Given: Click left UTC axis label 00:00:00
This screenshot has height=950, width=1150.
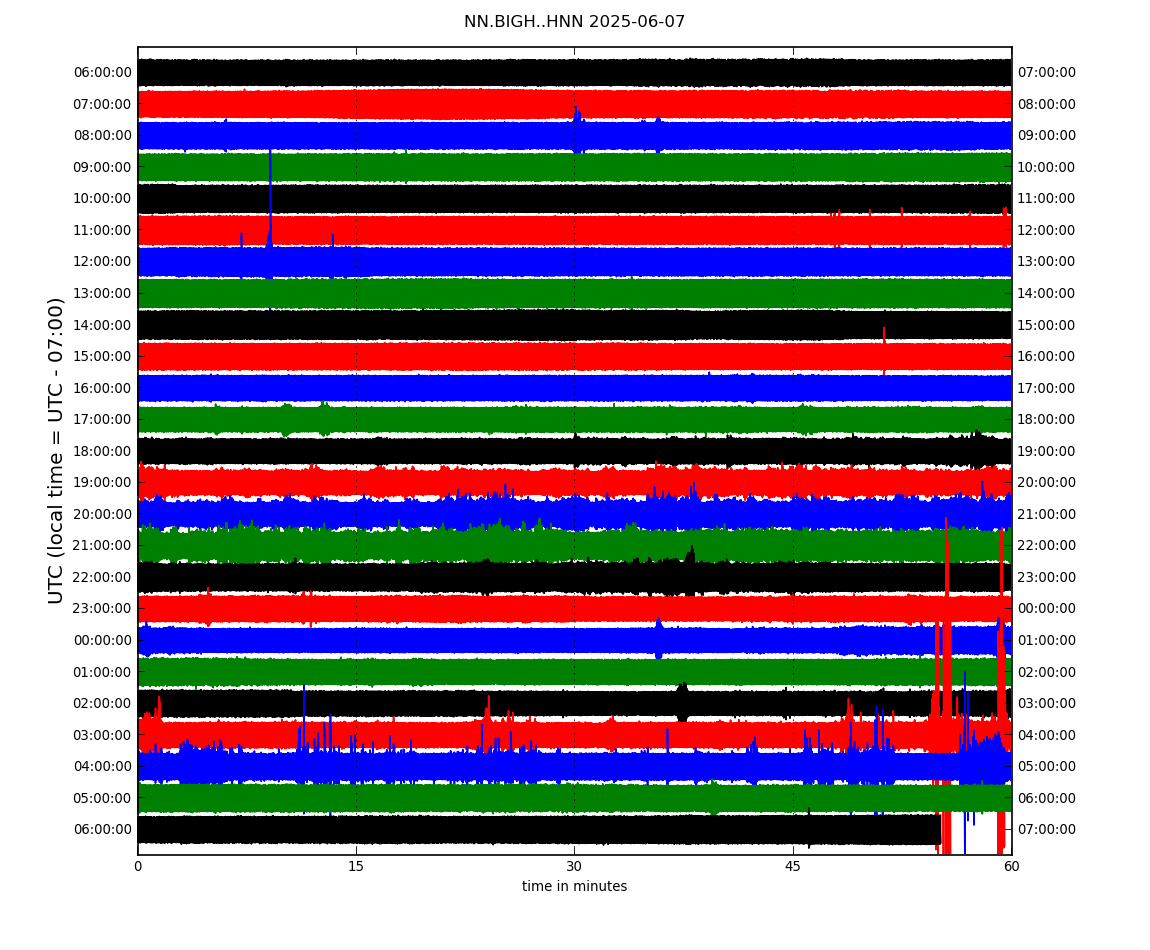Looking at the screenshot, I should [x=103, y=640].
